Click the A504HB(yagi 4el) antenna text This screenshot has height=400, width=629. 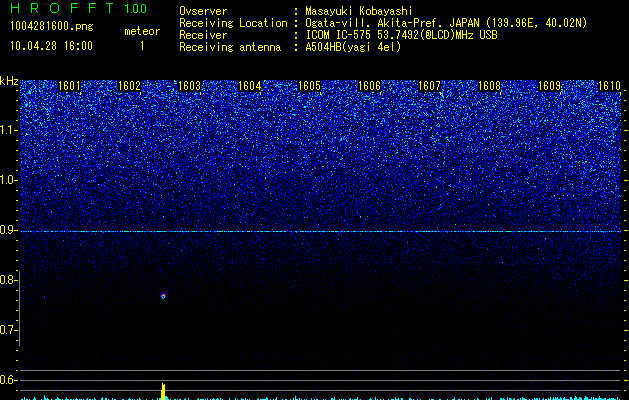click(x=353, y=47)
